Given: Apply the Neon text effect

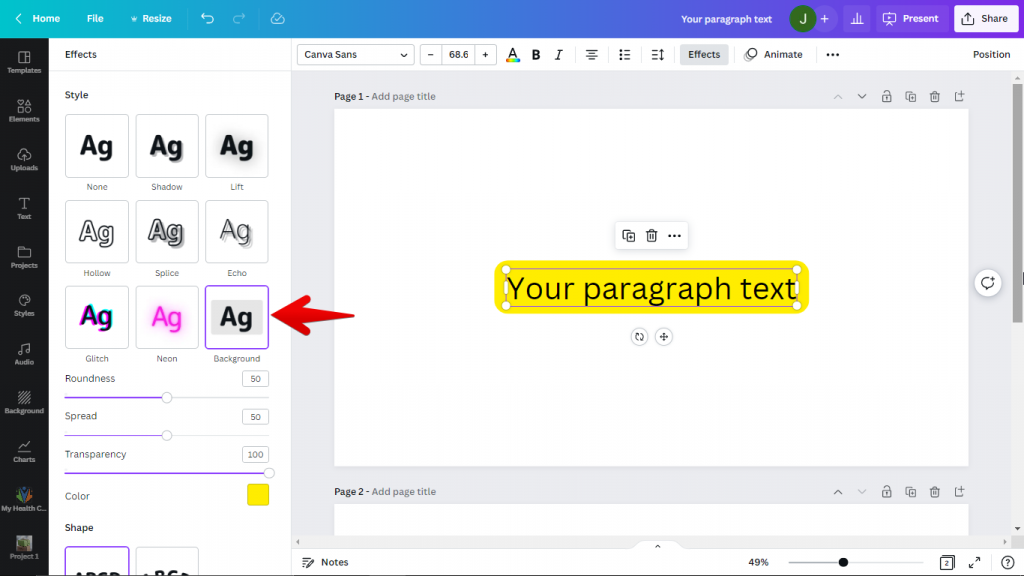Looking at the screenshot, I should 166,318.
